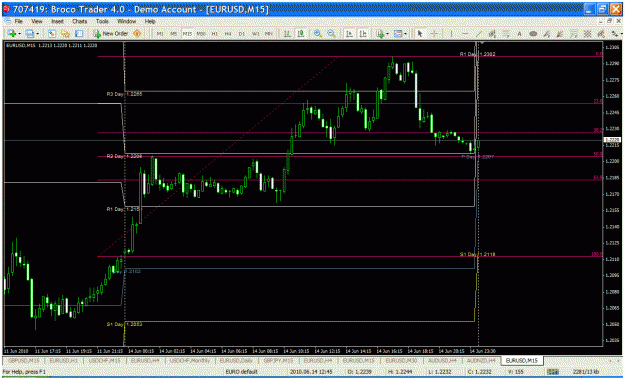Select the M15 timeframe button
Viewport: 625px width, 378px height.
187,34
